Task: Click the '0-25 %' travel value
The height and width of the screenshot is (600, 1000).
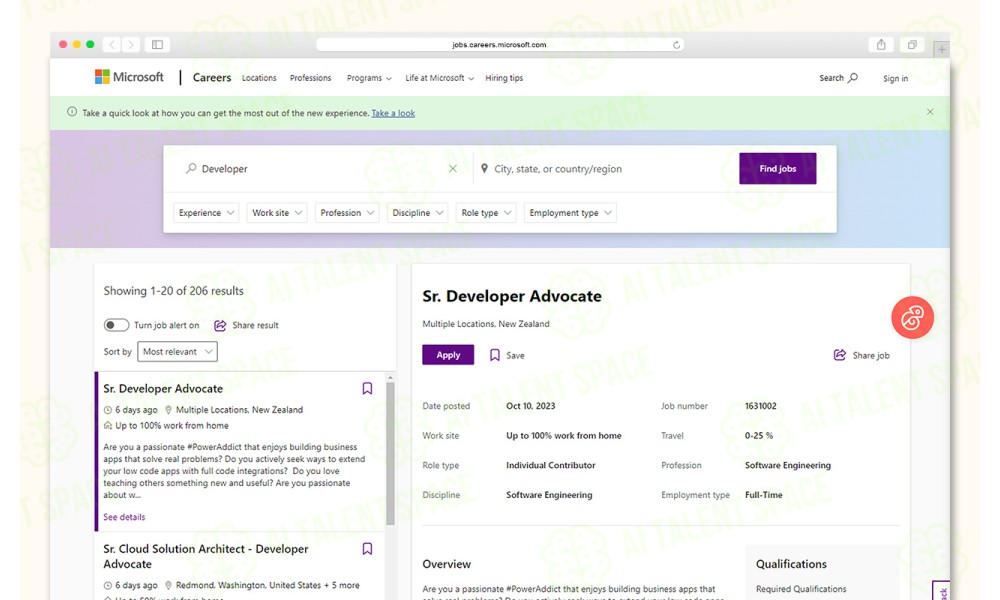Action: point(759,435)
